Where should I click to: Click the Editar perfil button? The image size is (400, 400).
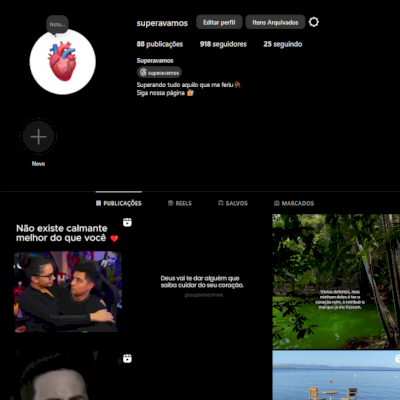[219, 22]
